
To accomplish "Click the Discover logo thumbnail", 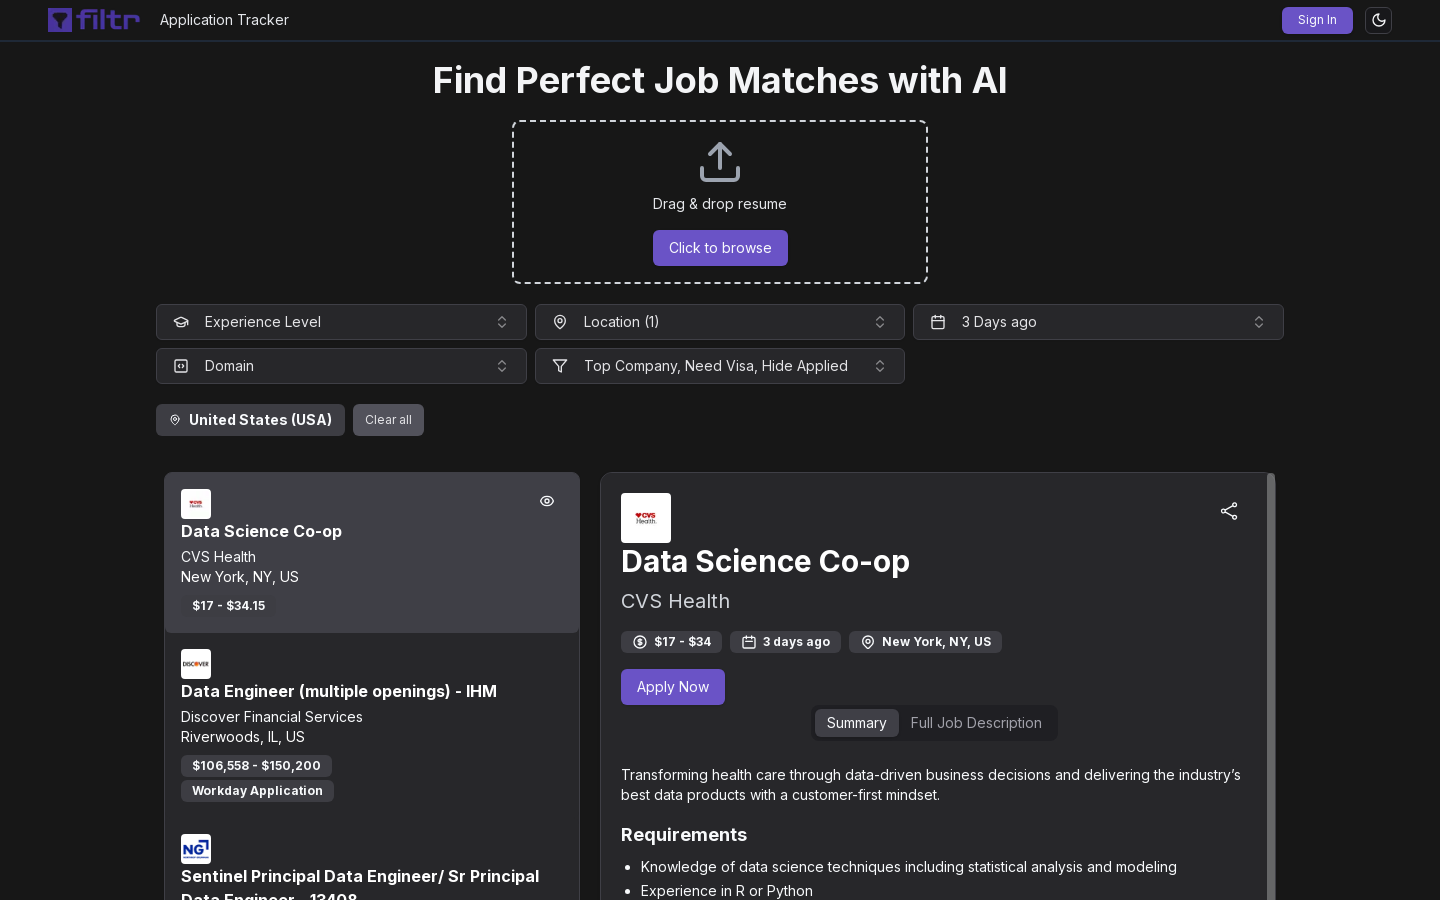I will 196,664.
